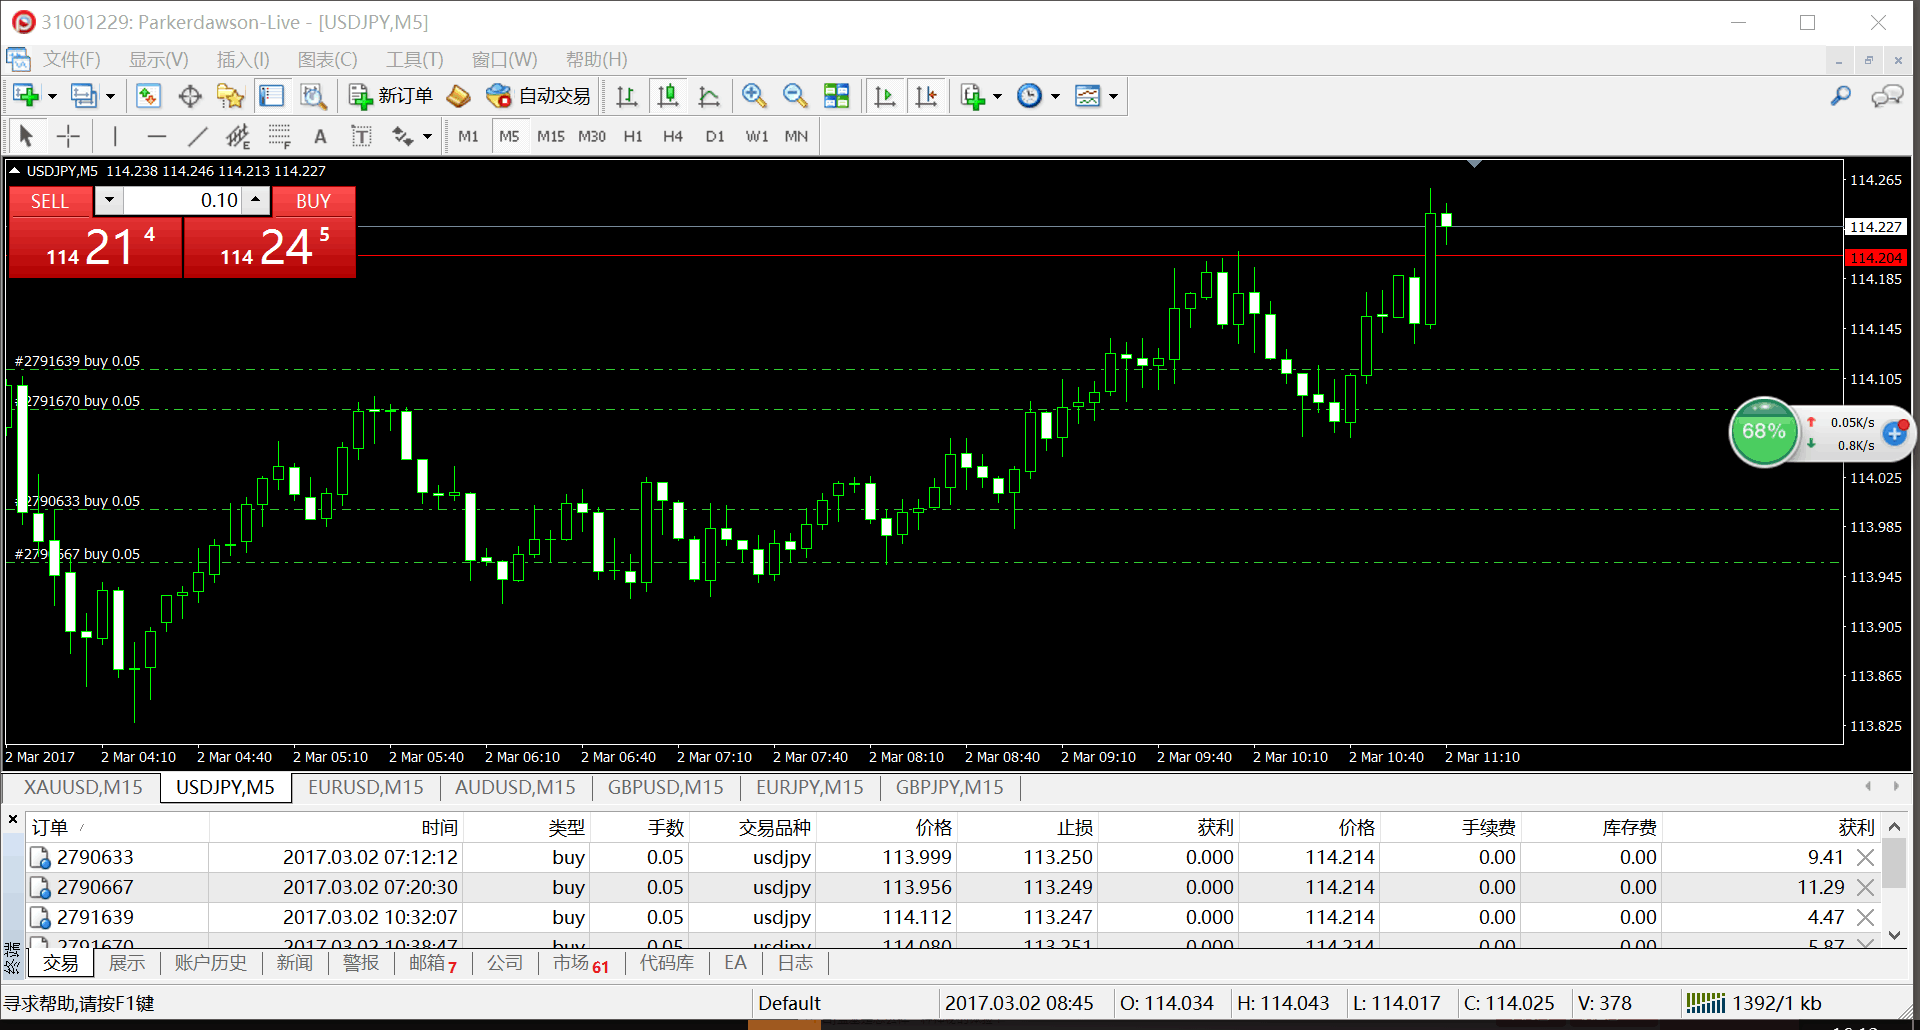Toggle chart shift
This screenshot has height=1030, width=1920.
pyautogui.click(x=927, y=96)
